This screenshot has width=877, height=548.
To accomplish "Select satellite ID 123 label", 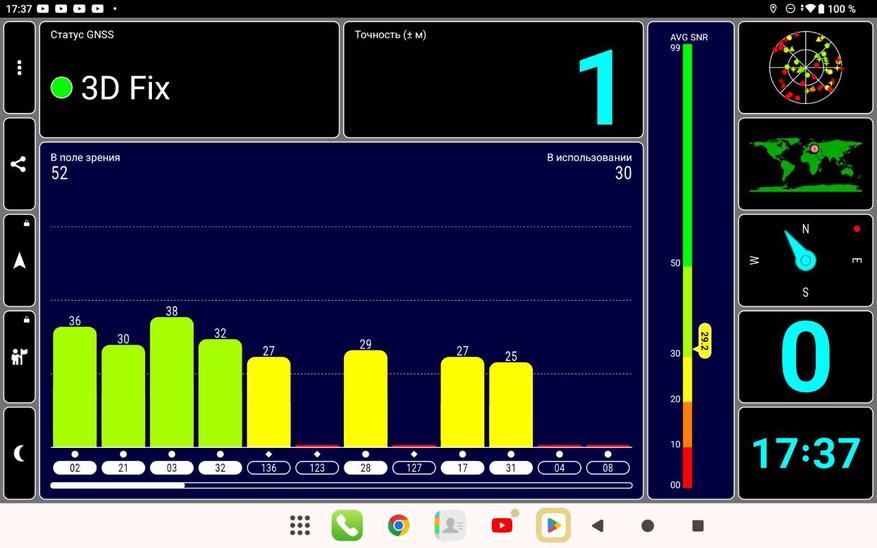I will pos(317,468).
